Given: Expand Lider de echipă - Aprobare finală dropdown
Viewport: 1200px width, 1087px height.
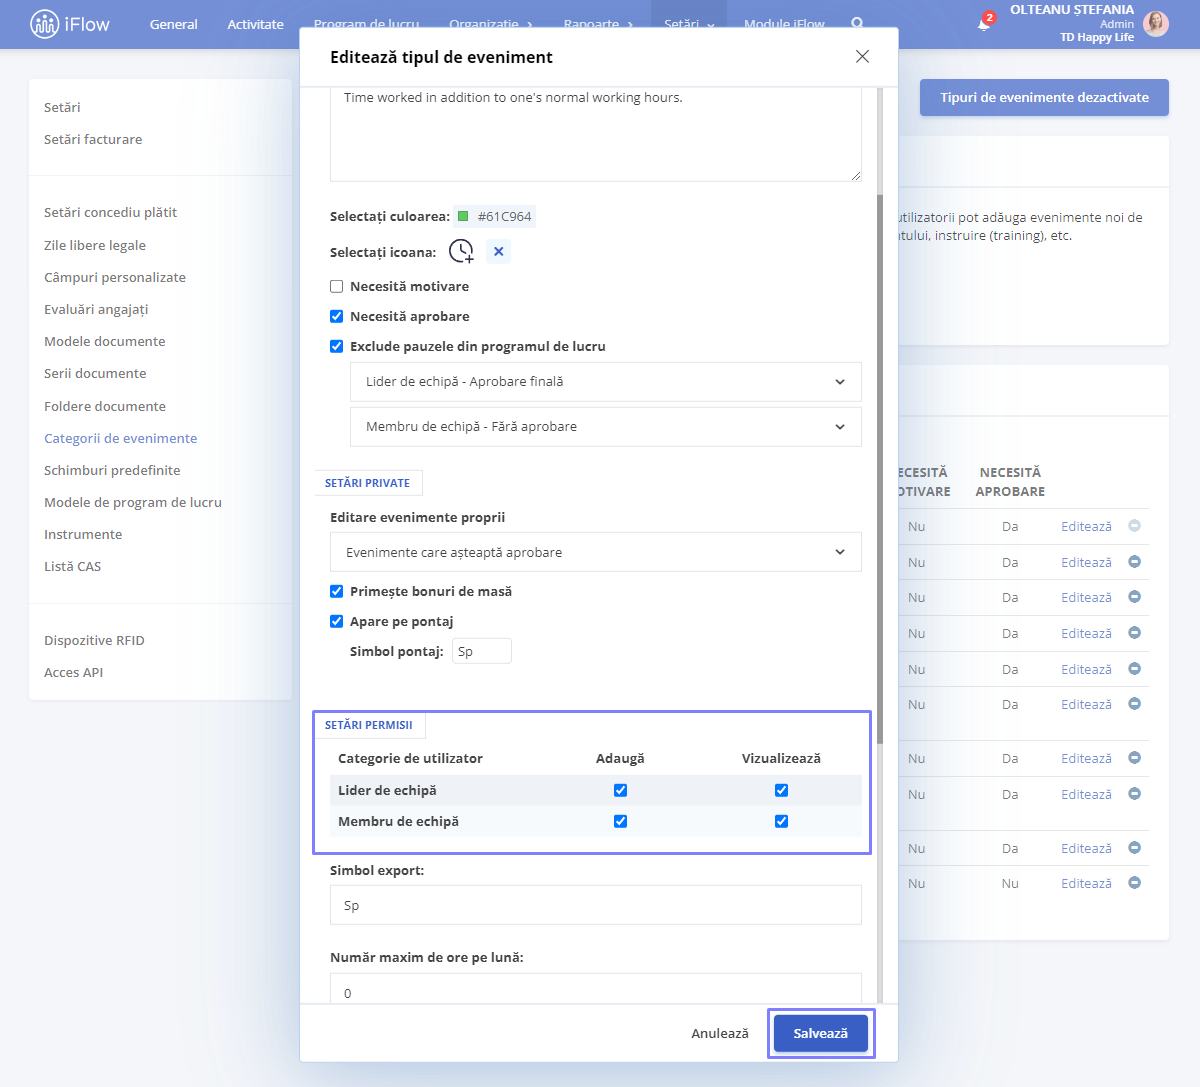Looking at the screenshot, I should click(x=606, y=382).
